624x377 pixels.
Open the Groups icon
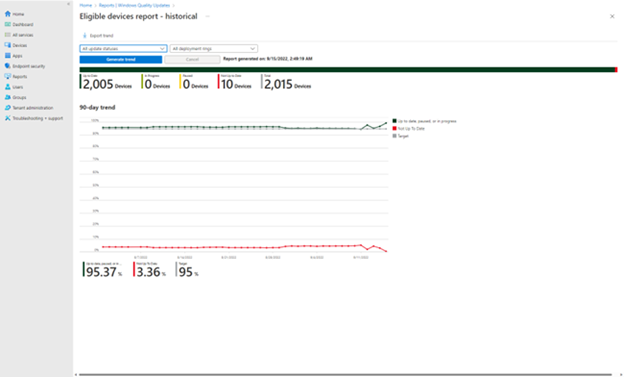tap(8, 97)
